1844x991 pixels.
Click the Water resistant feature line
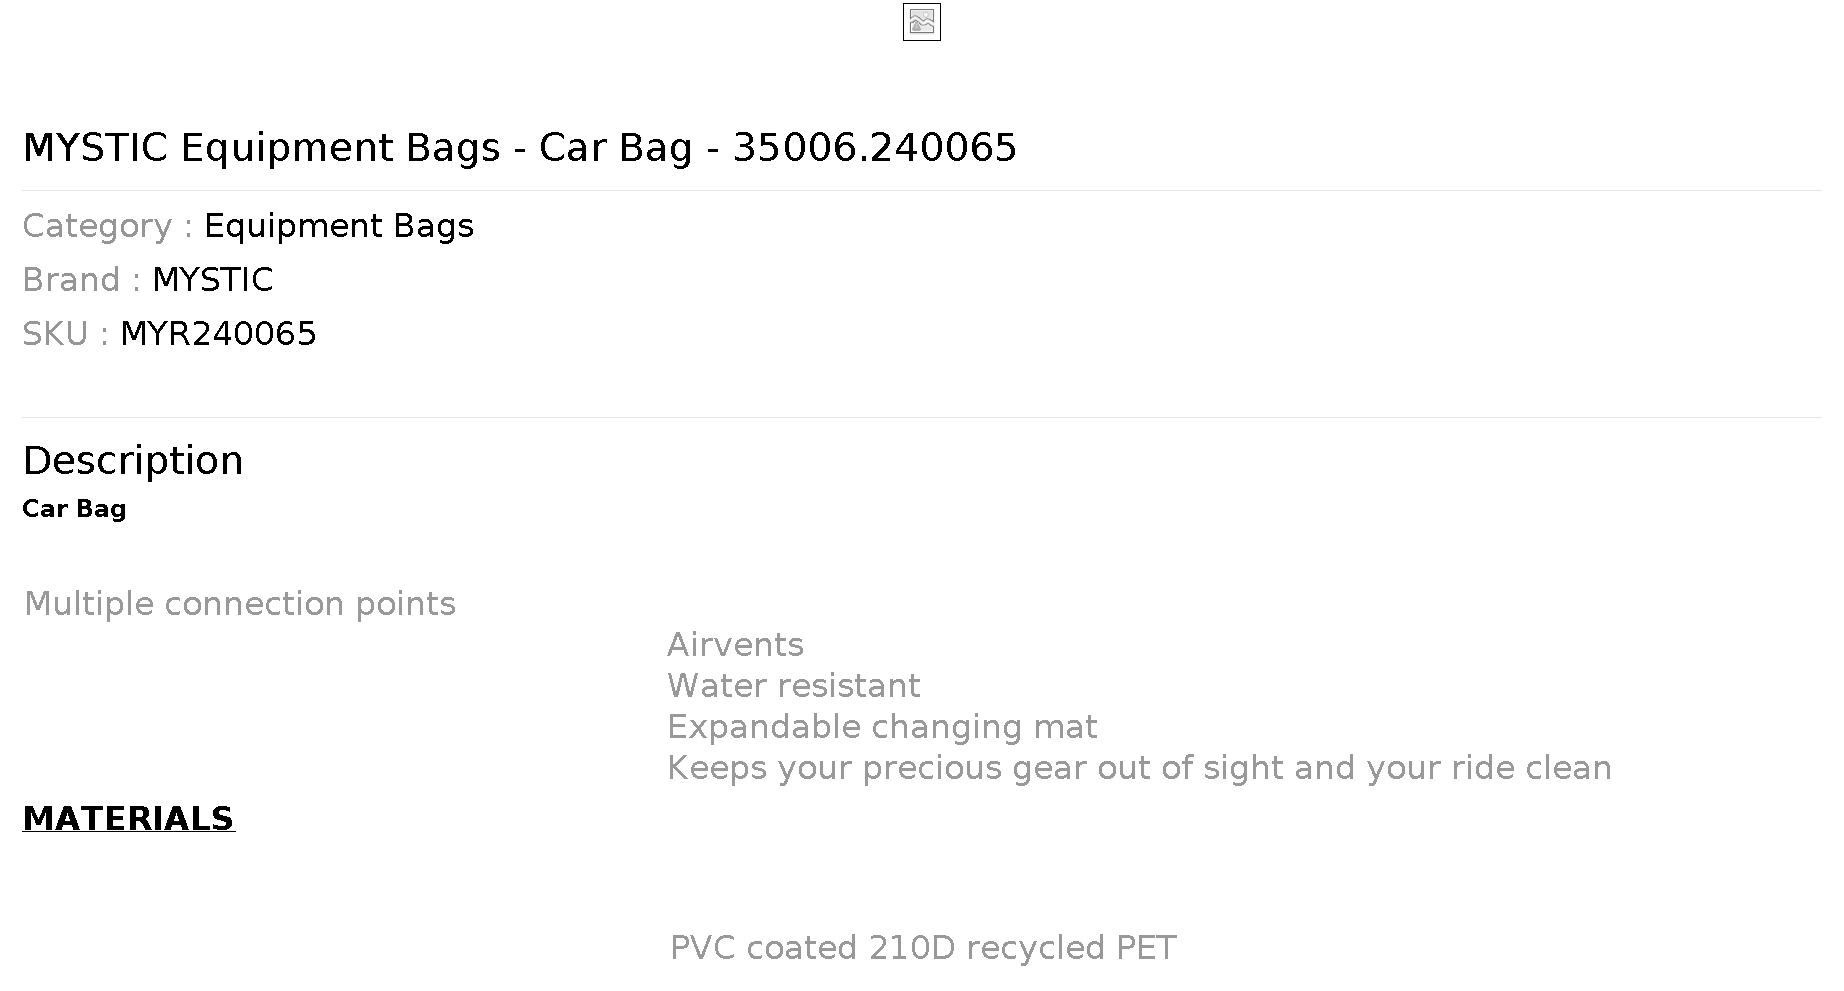pos(793,686)
